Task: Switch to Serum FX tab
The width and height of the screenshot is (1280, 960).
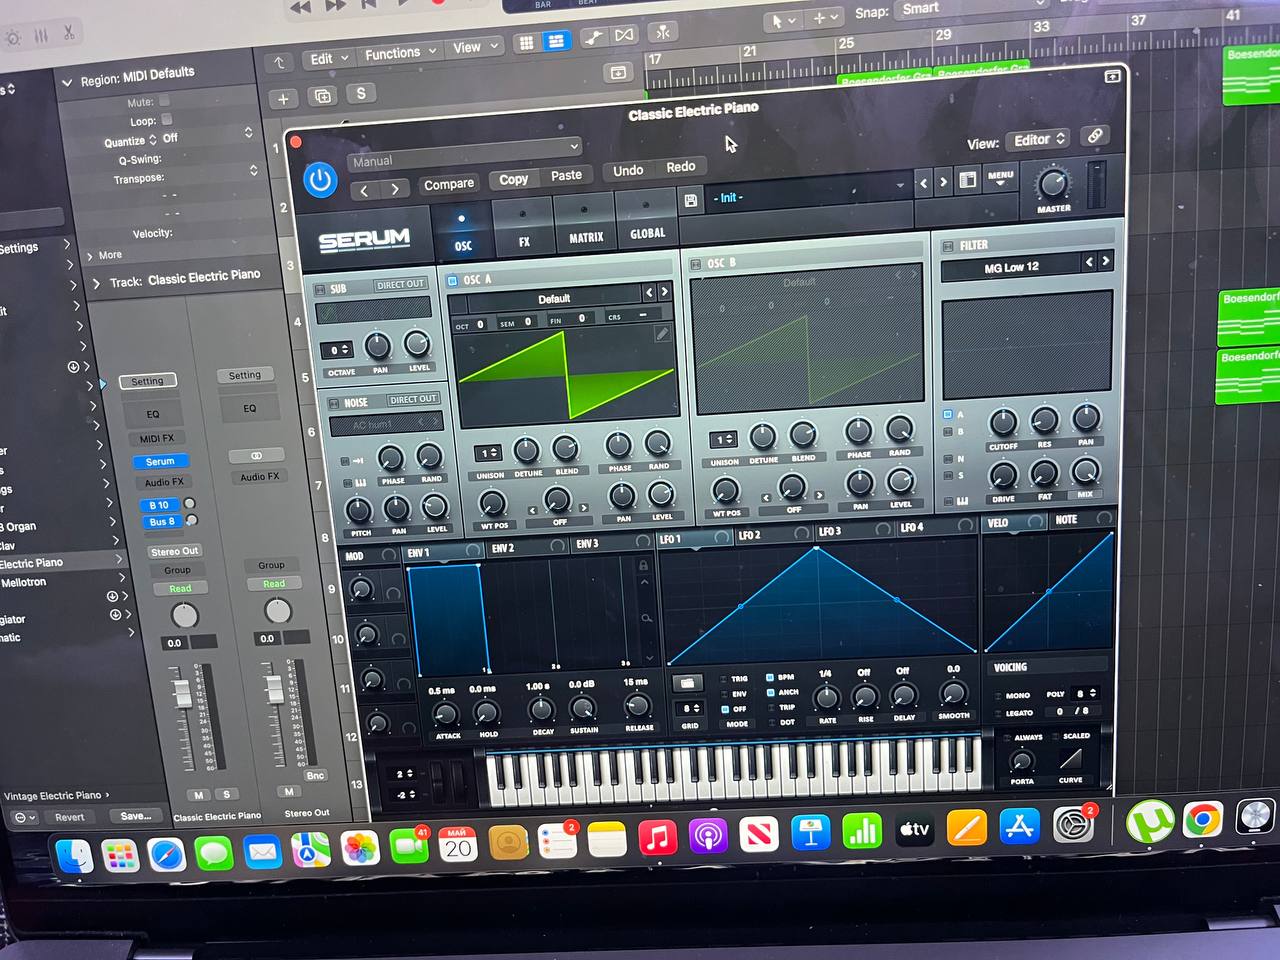Action: [x=523, y=228]
